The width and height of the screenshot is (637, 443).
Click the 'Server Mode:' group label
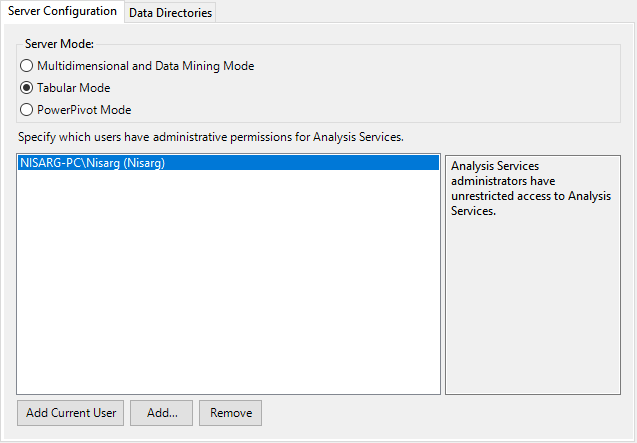click(58, 45)
